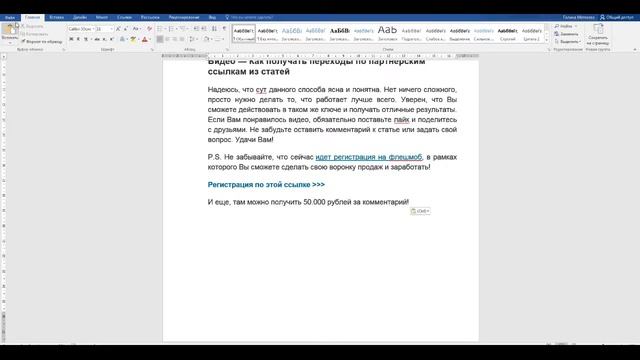Expand the styles gallery
640x360 pixels.
pos(547,40)
